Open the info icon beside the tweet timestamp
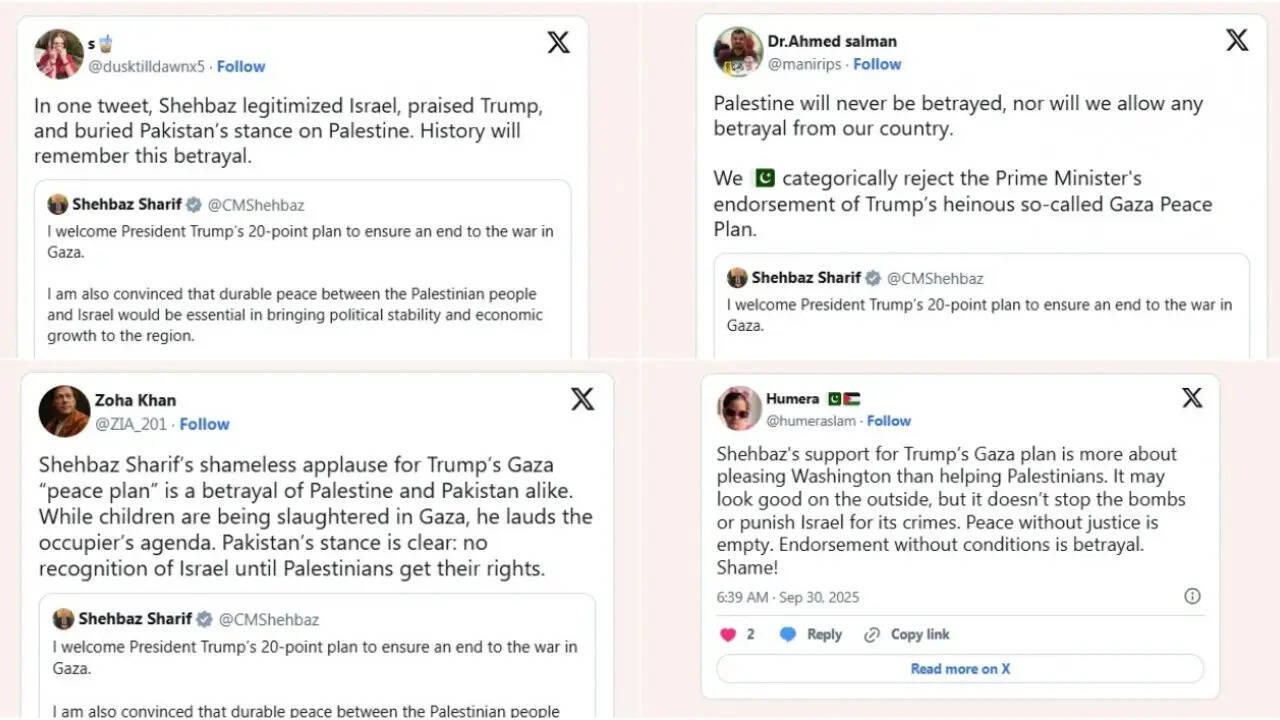The image size is (1280, 720). coord(1192,596)
